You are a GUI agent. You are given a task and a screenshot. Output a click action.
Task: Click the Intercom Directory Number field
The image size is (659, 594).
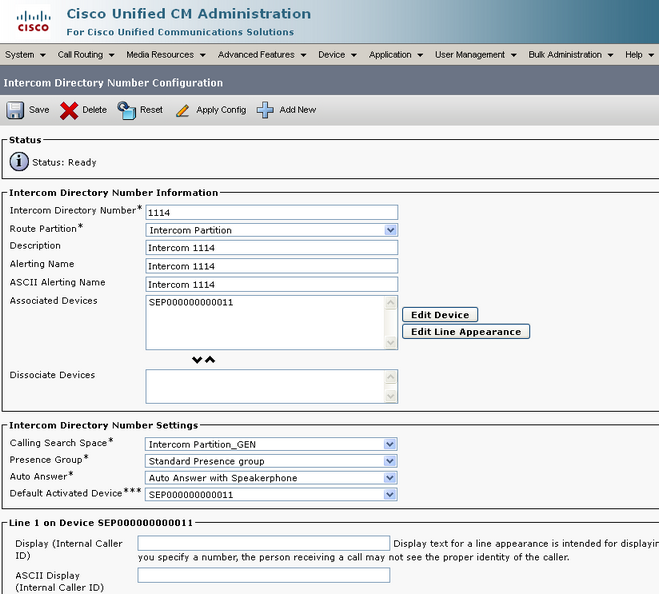click(x=272, y=212)
